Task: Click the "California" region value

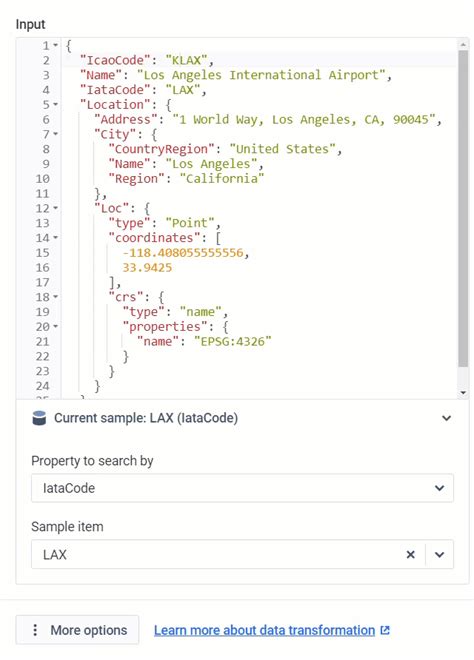Action: coord(222,178)
